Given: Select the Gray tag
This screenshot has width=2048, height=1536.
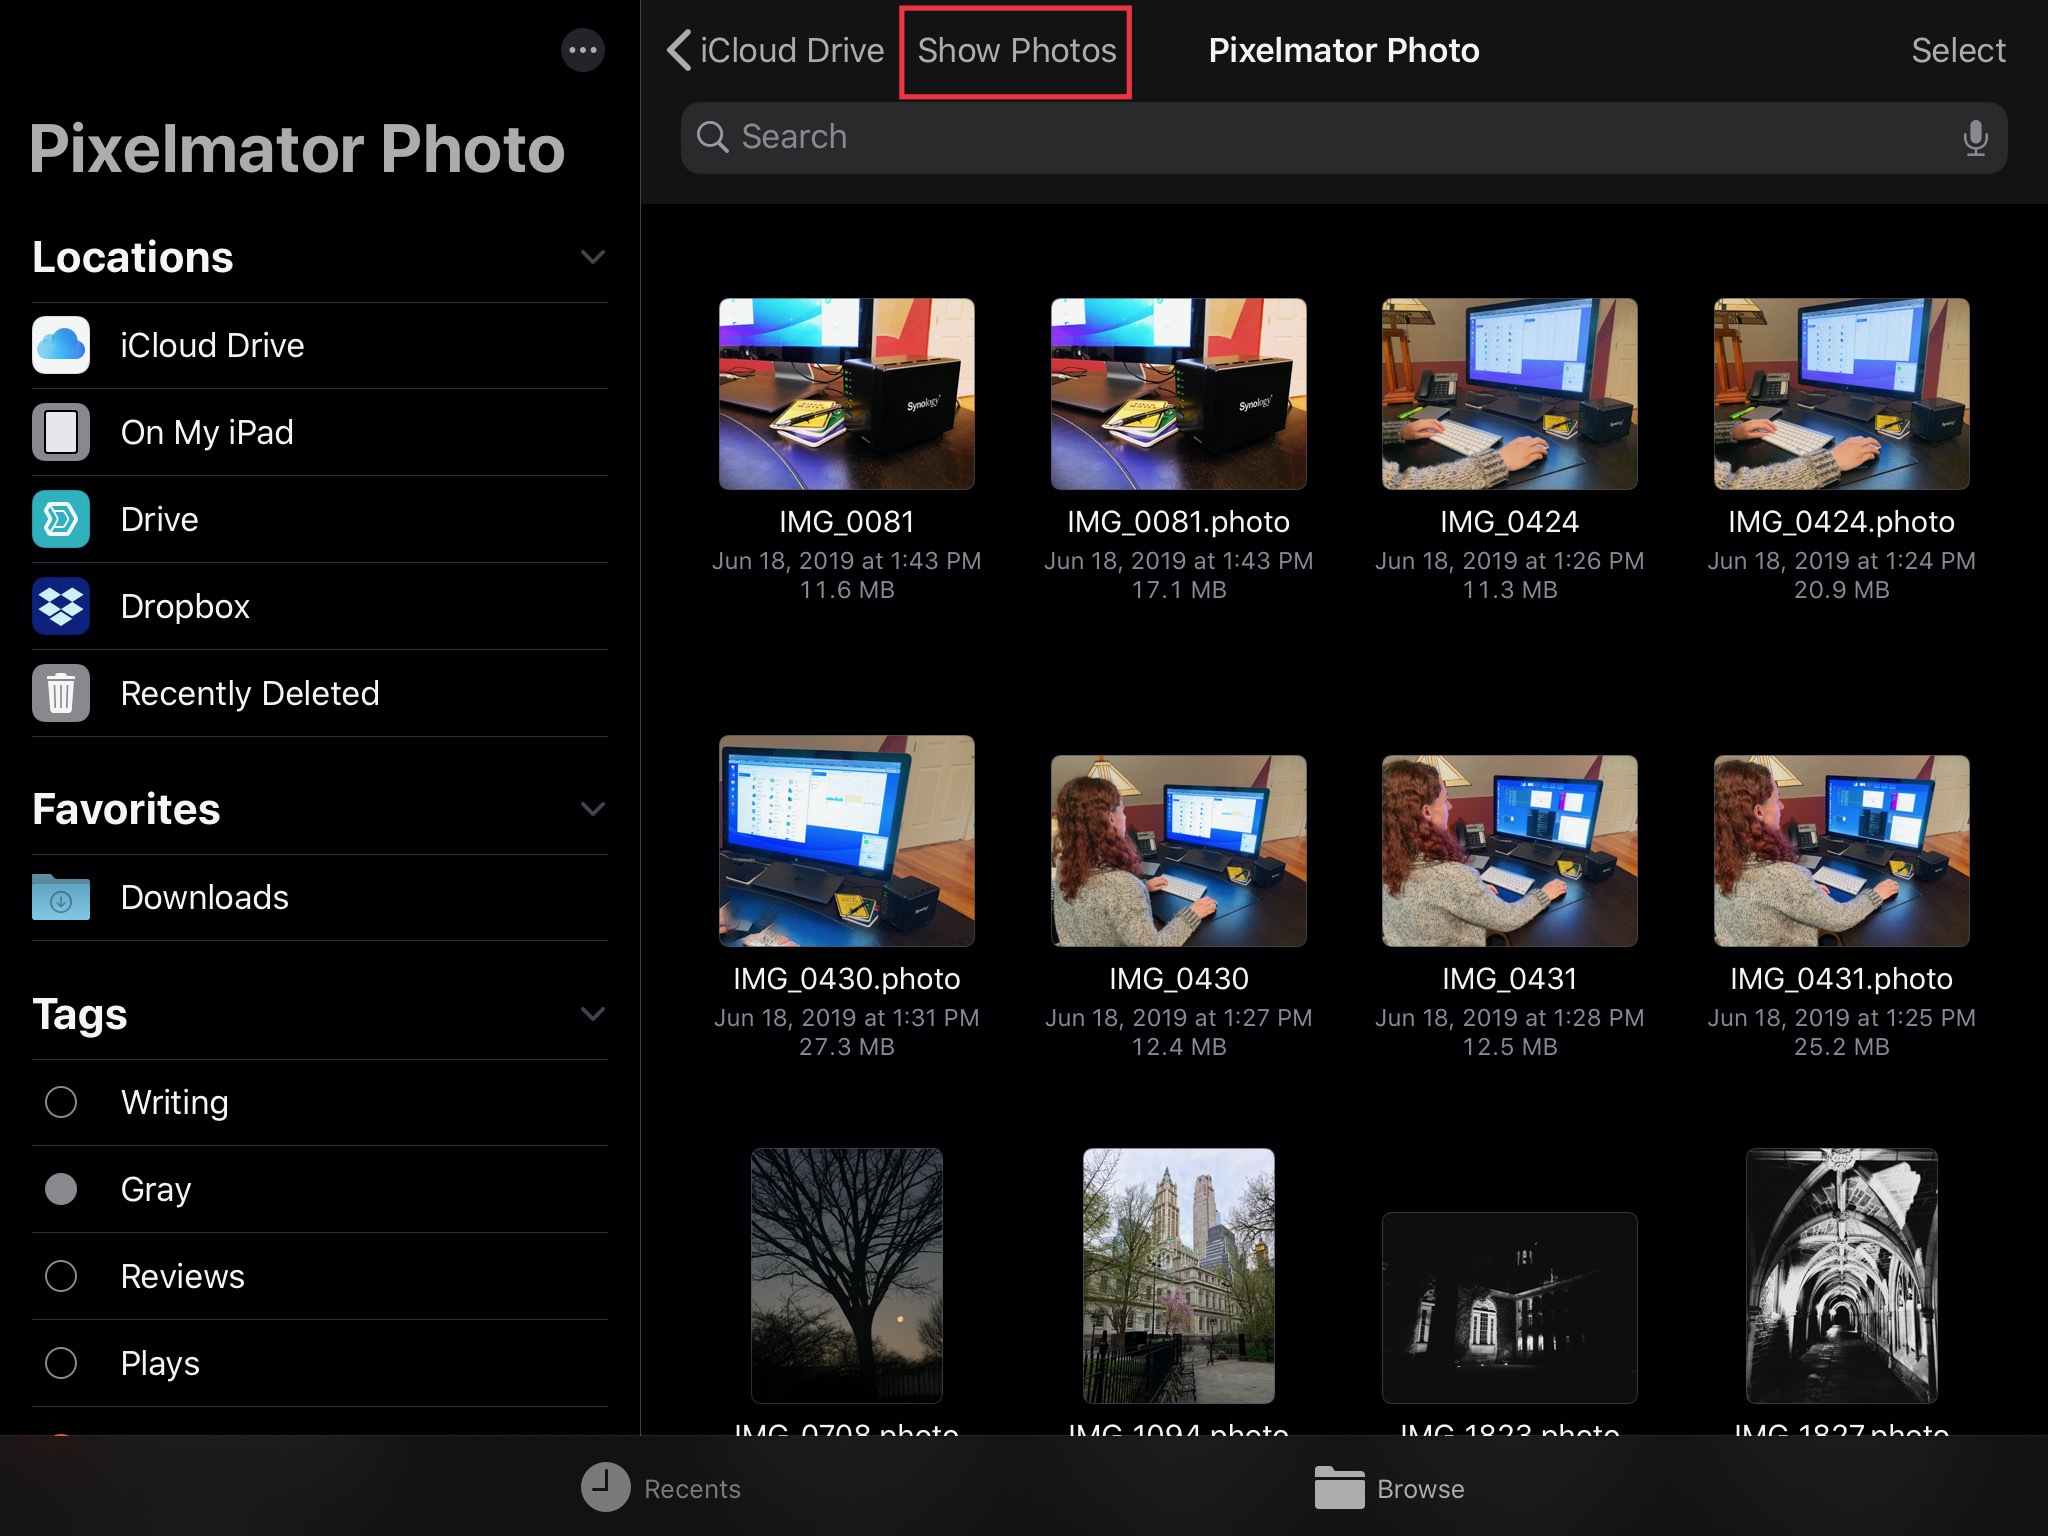Looking at the screenshot, I should 320,1189.
